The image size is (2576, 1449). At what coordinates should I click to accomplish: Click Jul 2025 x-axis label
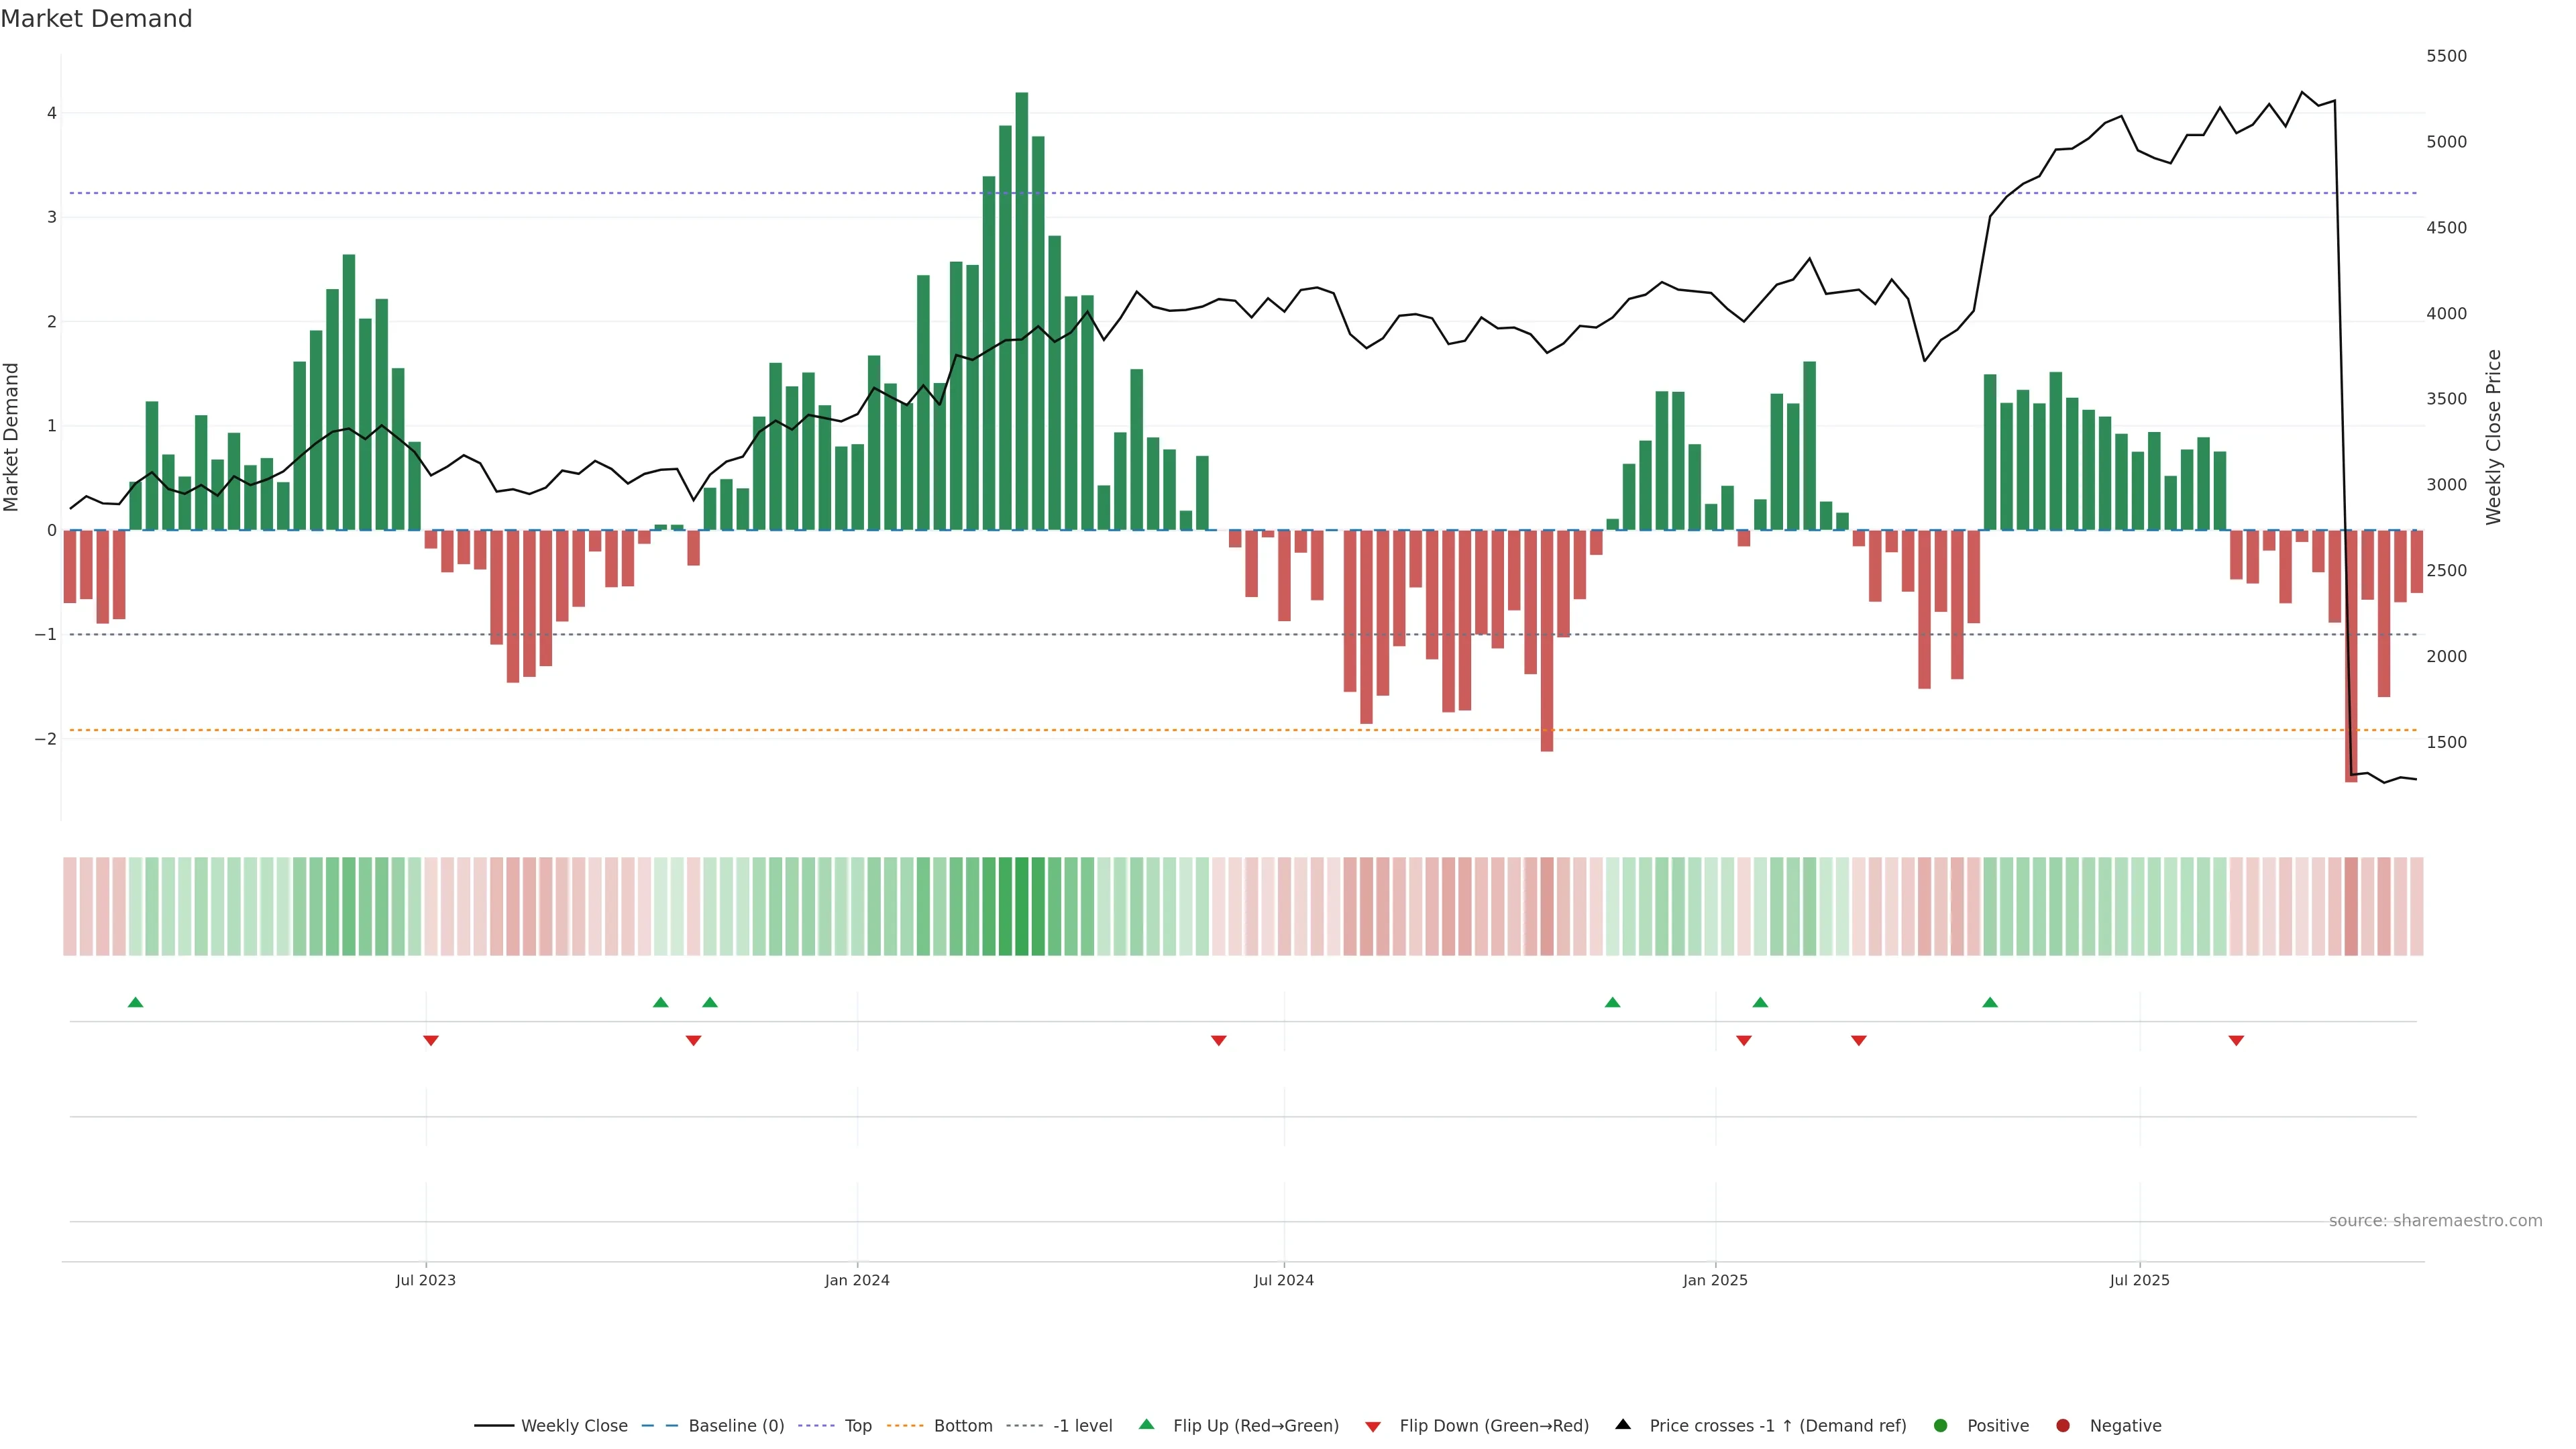[x=2140, y=1280]
